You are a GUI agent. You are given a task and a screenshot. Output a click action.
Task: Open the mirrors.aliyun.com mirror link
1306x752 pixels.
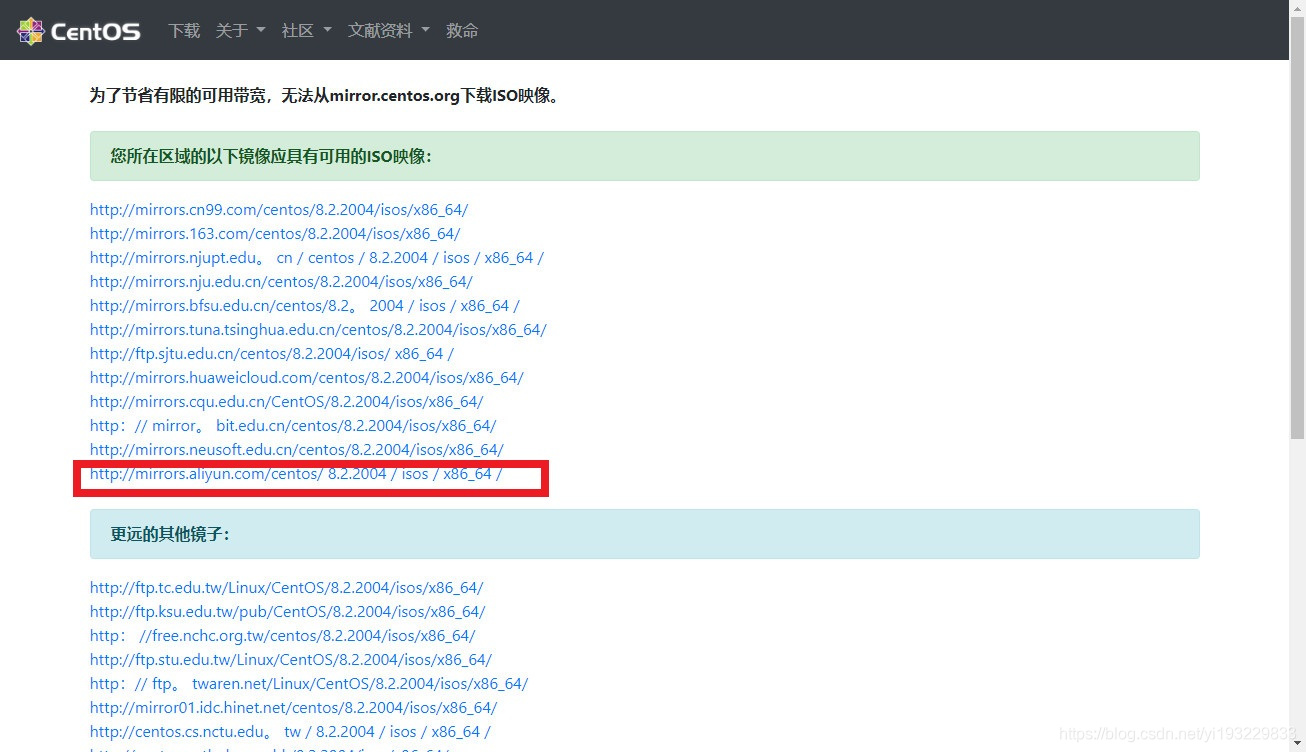[x=296, y=474]
